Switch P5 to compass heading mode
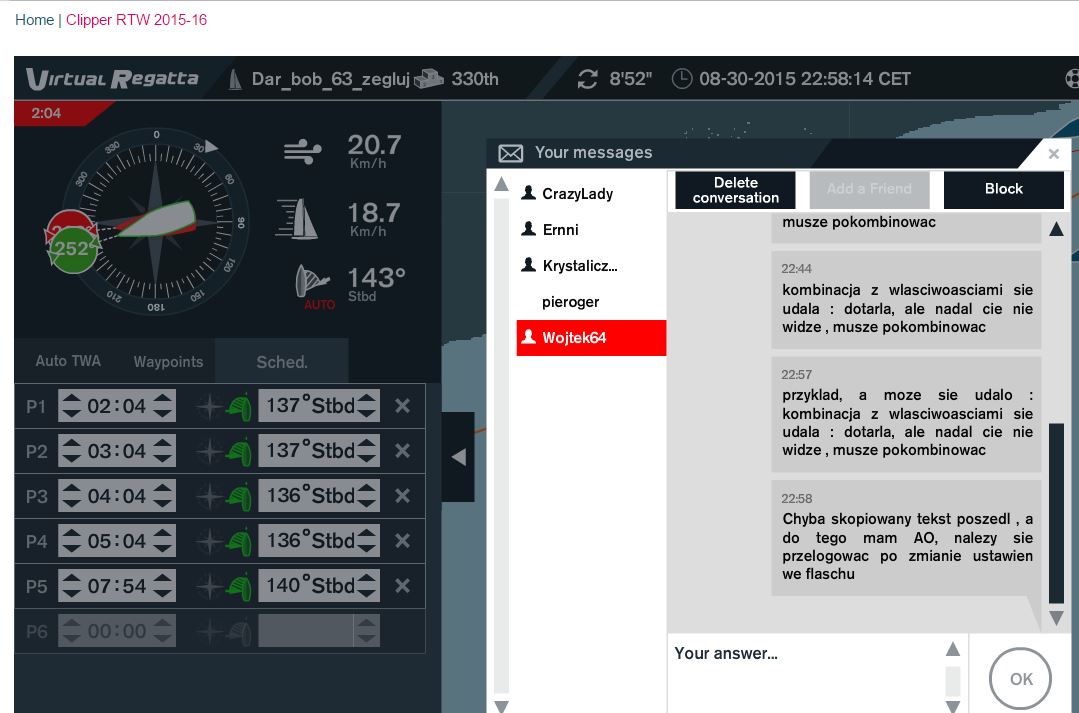This screenshot has width=1079, height=713. coord(209,586)
